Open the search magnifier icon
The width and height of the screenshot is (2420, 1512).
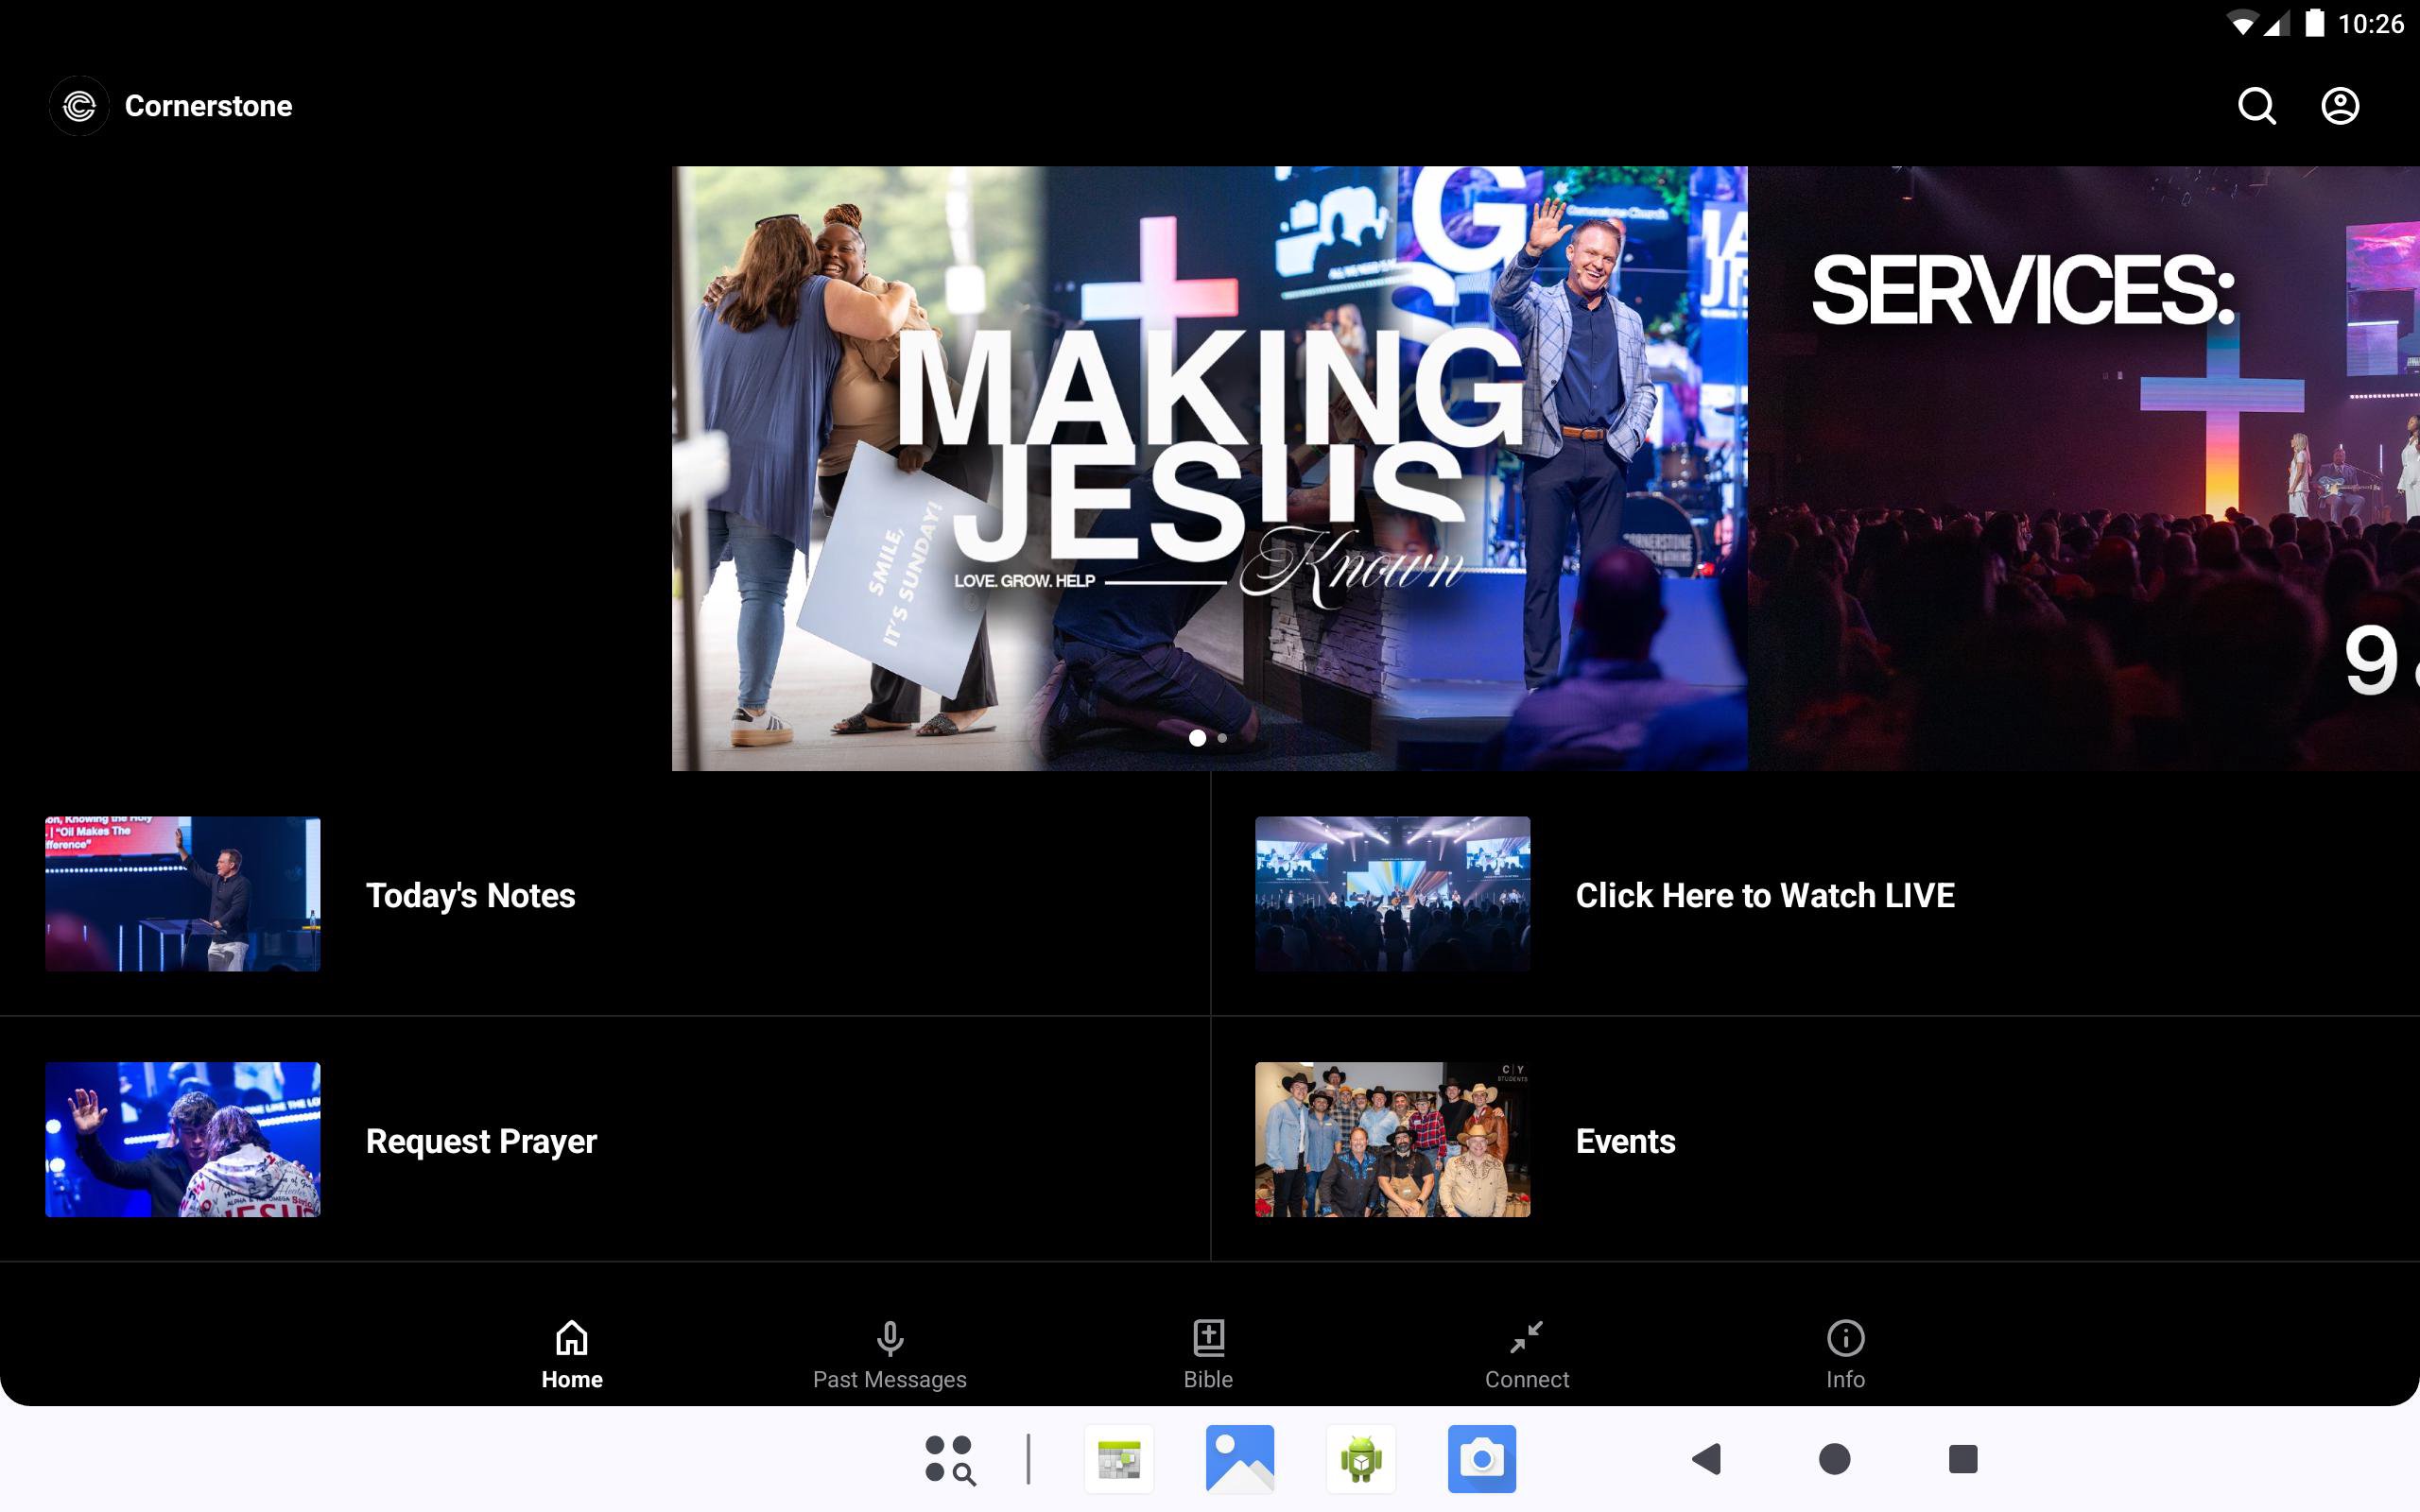click(2256, 106)
